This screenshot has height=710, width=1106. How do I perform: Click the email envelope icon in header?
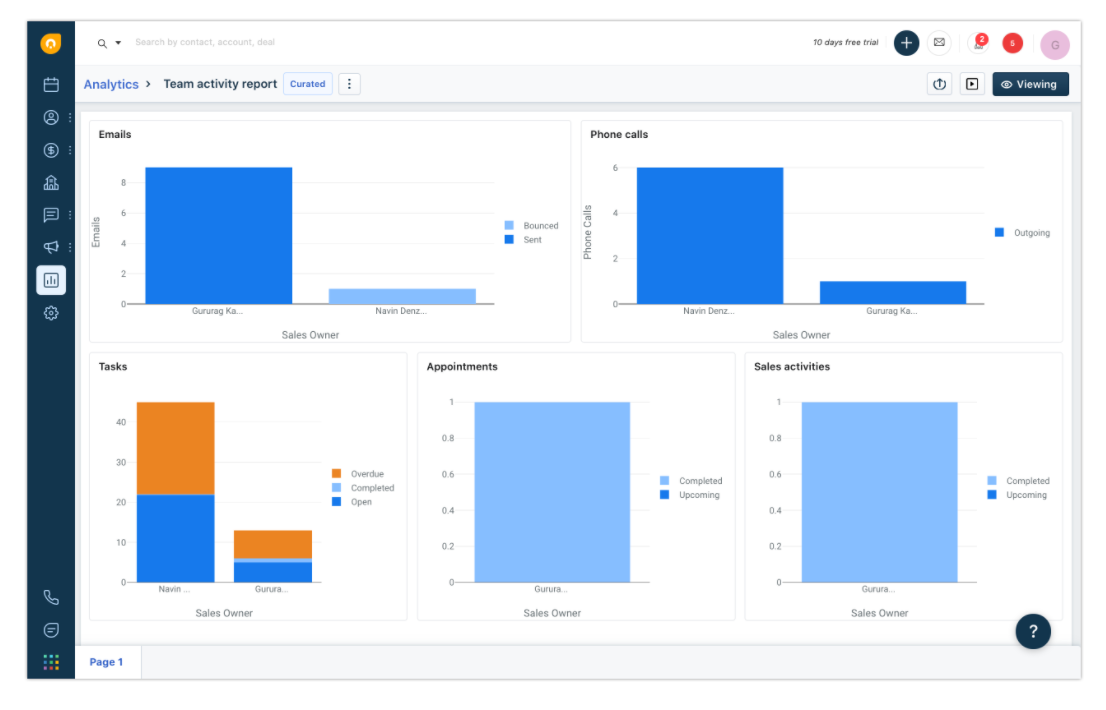click(x=939, y=43)
